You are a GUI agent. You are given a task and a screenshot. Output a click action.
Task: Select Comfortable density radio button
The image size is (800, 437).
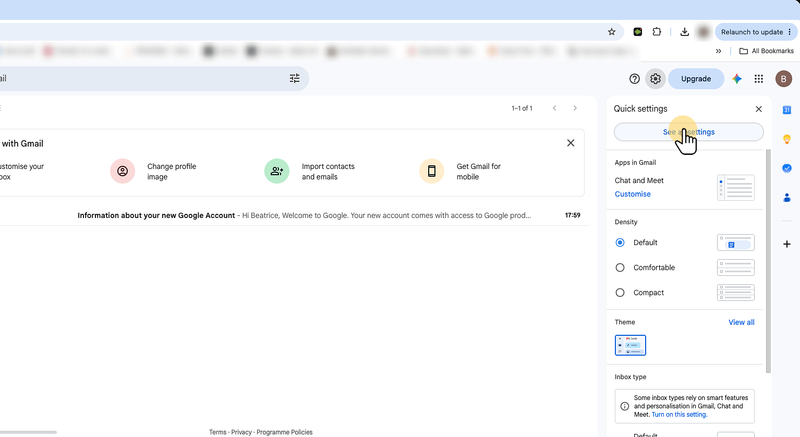[x=620, y=268]
